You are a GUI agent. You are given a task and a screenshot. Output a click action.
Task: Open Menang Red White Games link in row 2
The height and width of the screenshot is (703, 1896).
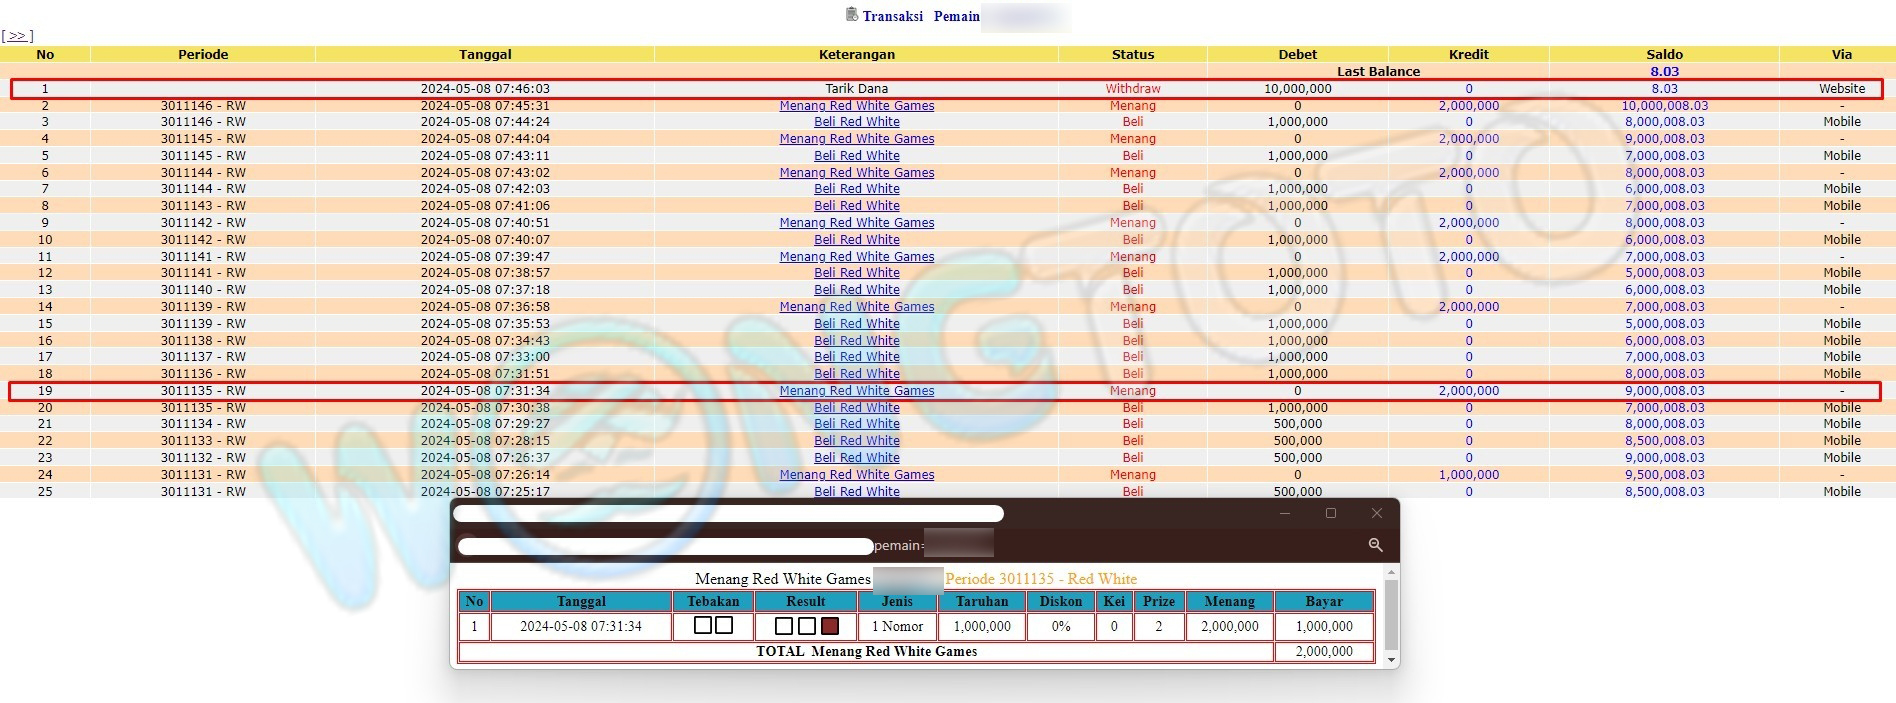pos(856,106)
